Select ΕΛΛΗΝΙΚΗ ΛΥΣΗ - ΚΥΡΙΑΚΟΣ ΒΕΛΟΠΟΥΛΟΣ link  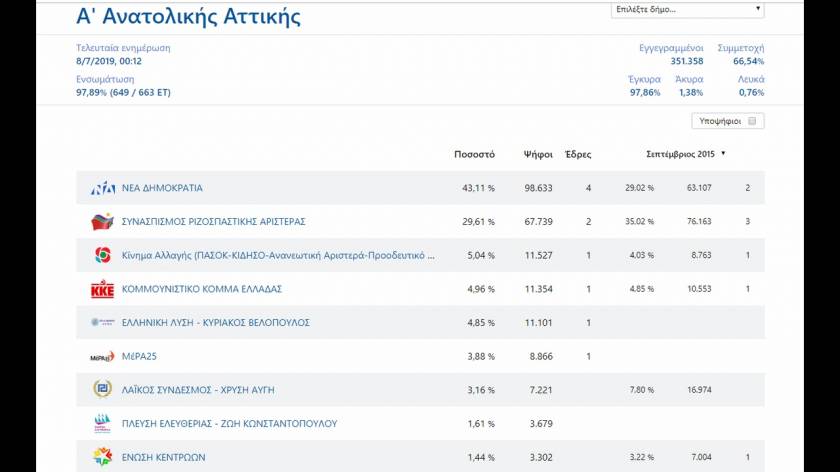pos(215,323)
